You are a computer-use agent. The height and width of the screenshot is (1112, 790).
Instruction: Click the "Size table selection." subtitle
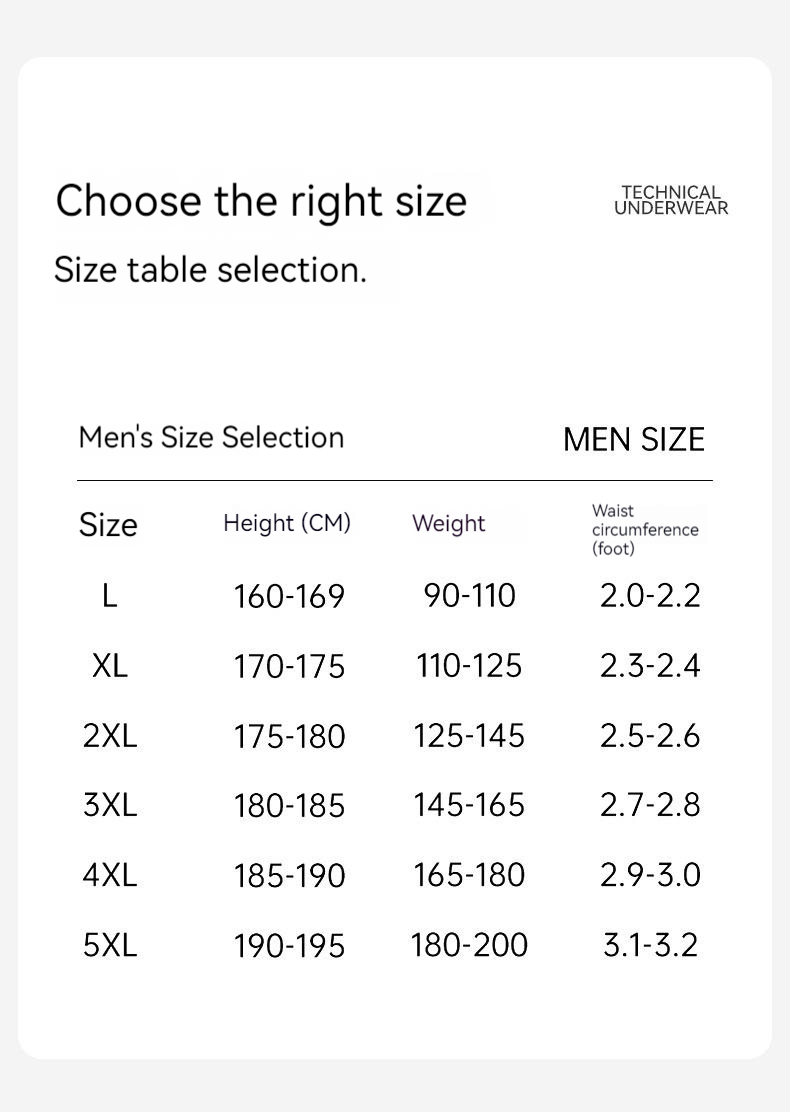[210, 270]
